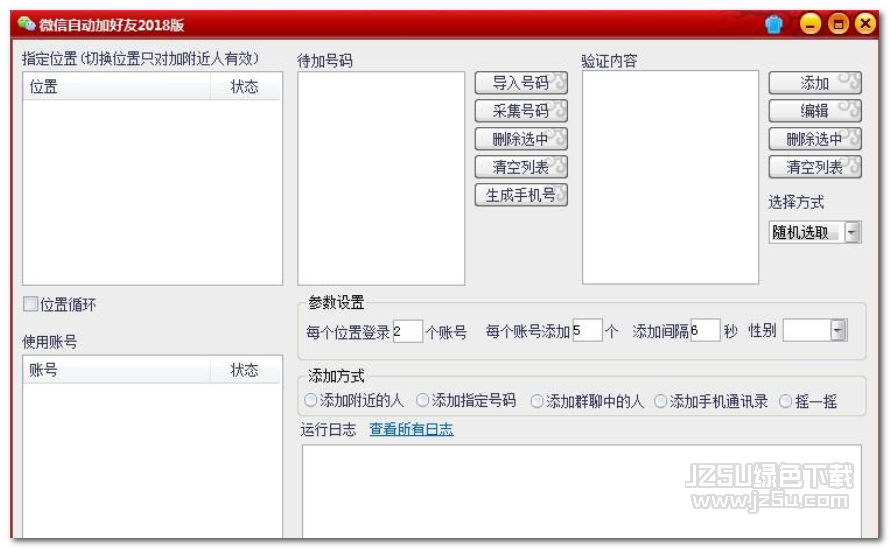Enable the 位置循环 checkbox
890x549 pixels.
click(31, 305)
